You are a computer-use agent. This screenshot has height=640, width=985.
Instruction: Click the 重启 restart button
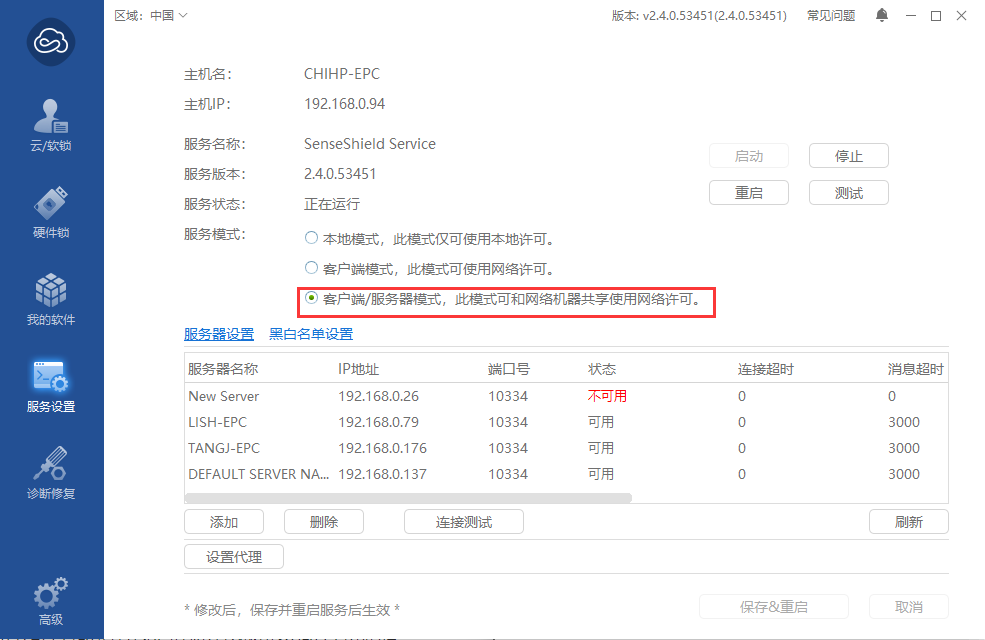[749, 193]
